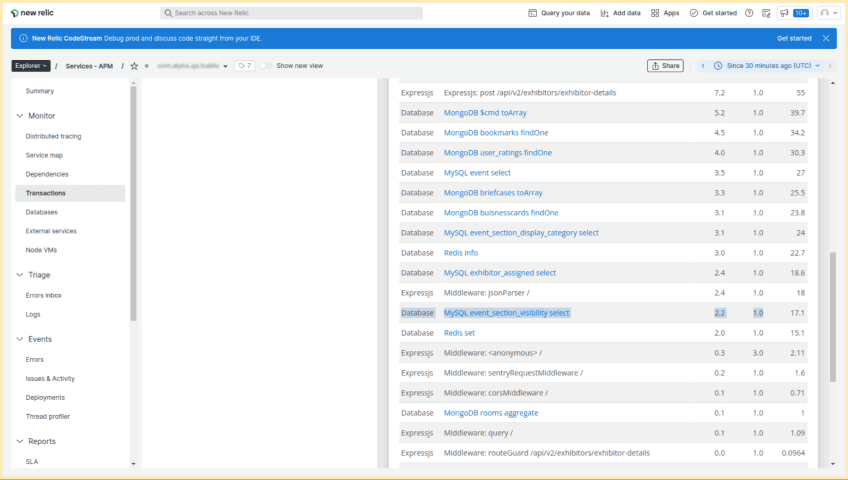Click the New Relic logo
848x480 pixels.
click(x=32, y=12)
